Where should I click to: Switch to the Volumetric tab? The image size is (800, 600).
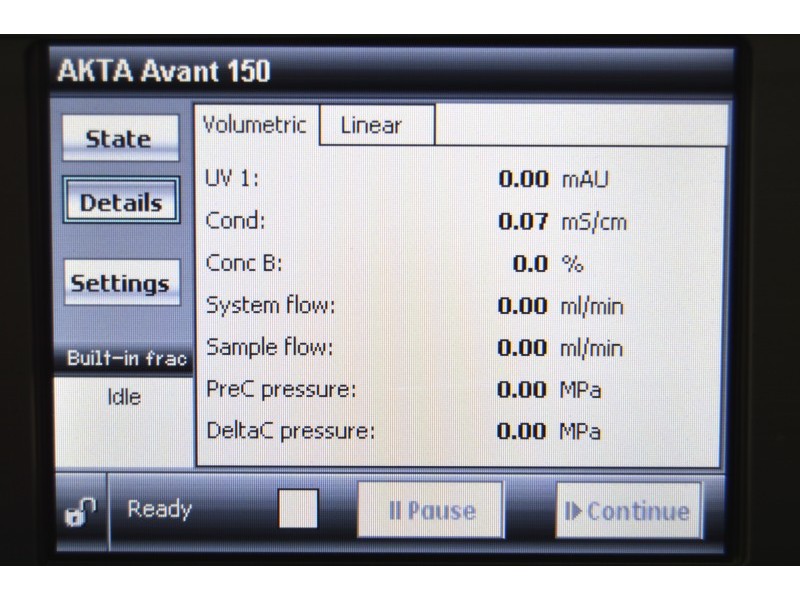click(257, 125)
